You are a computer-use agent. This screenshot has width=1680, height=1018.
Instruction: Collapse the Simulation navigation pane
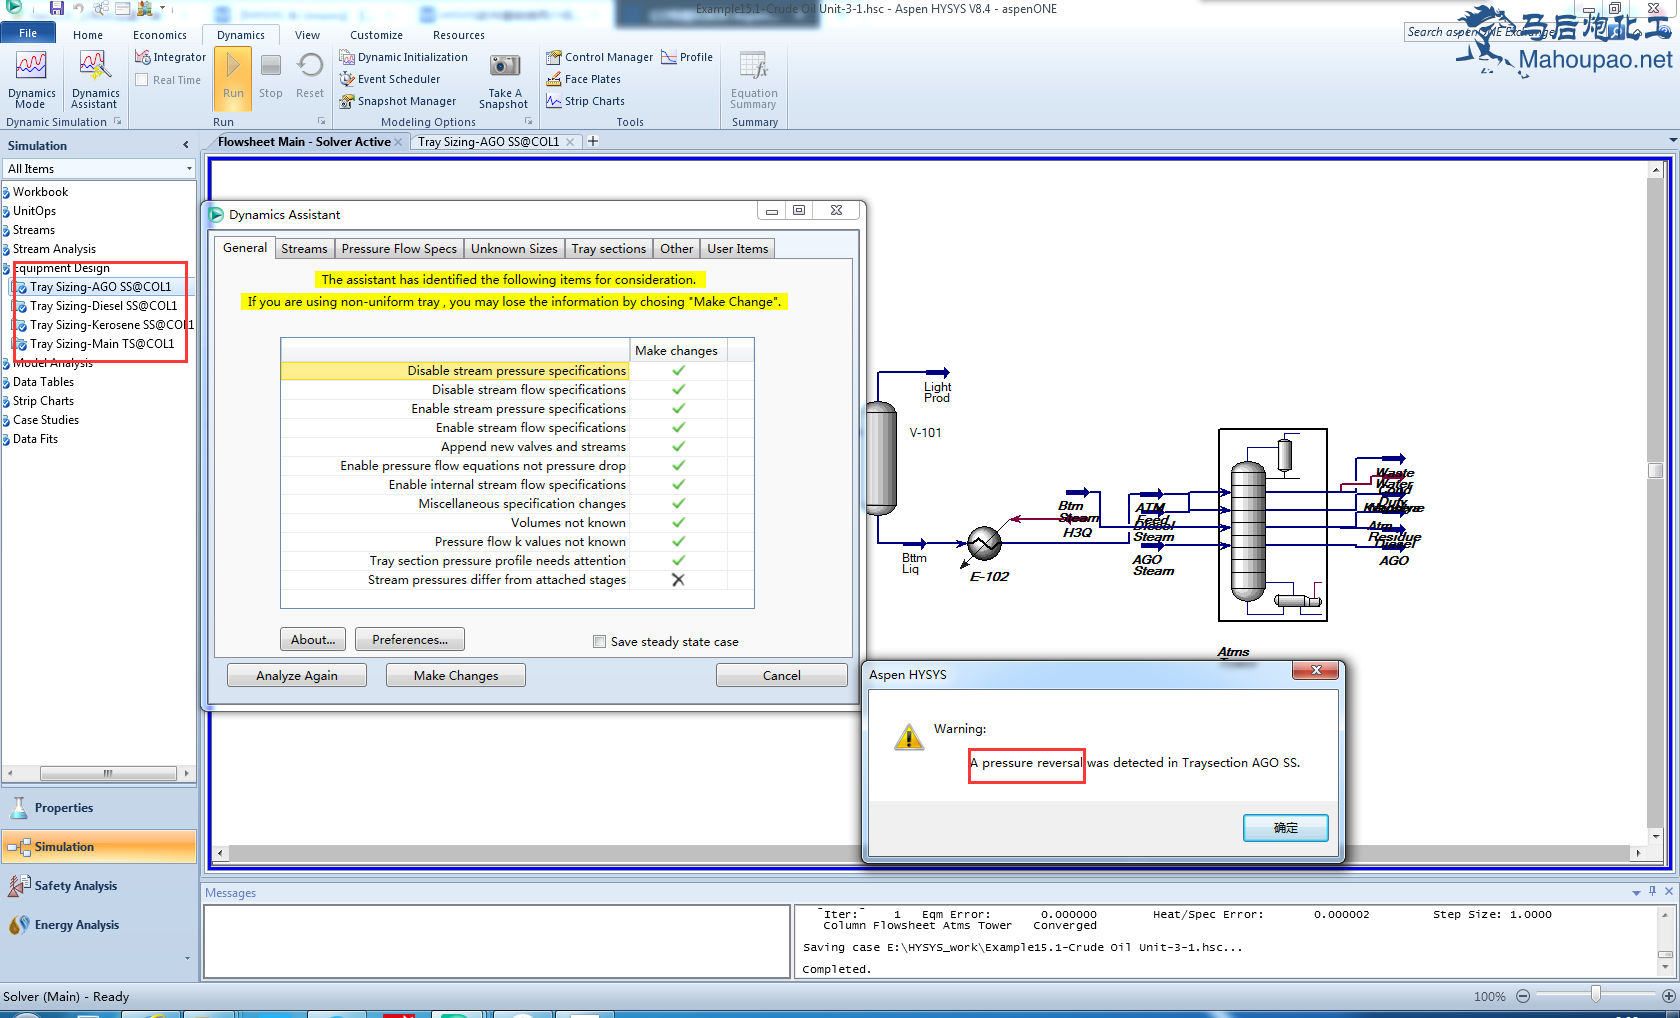tap(186, 145)
